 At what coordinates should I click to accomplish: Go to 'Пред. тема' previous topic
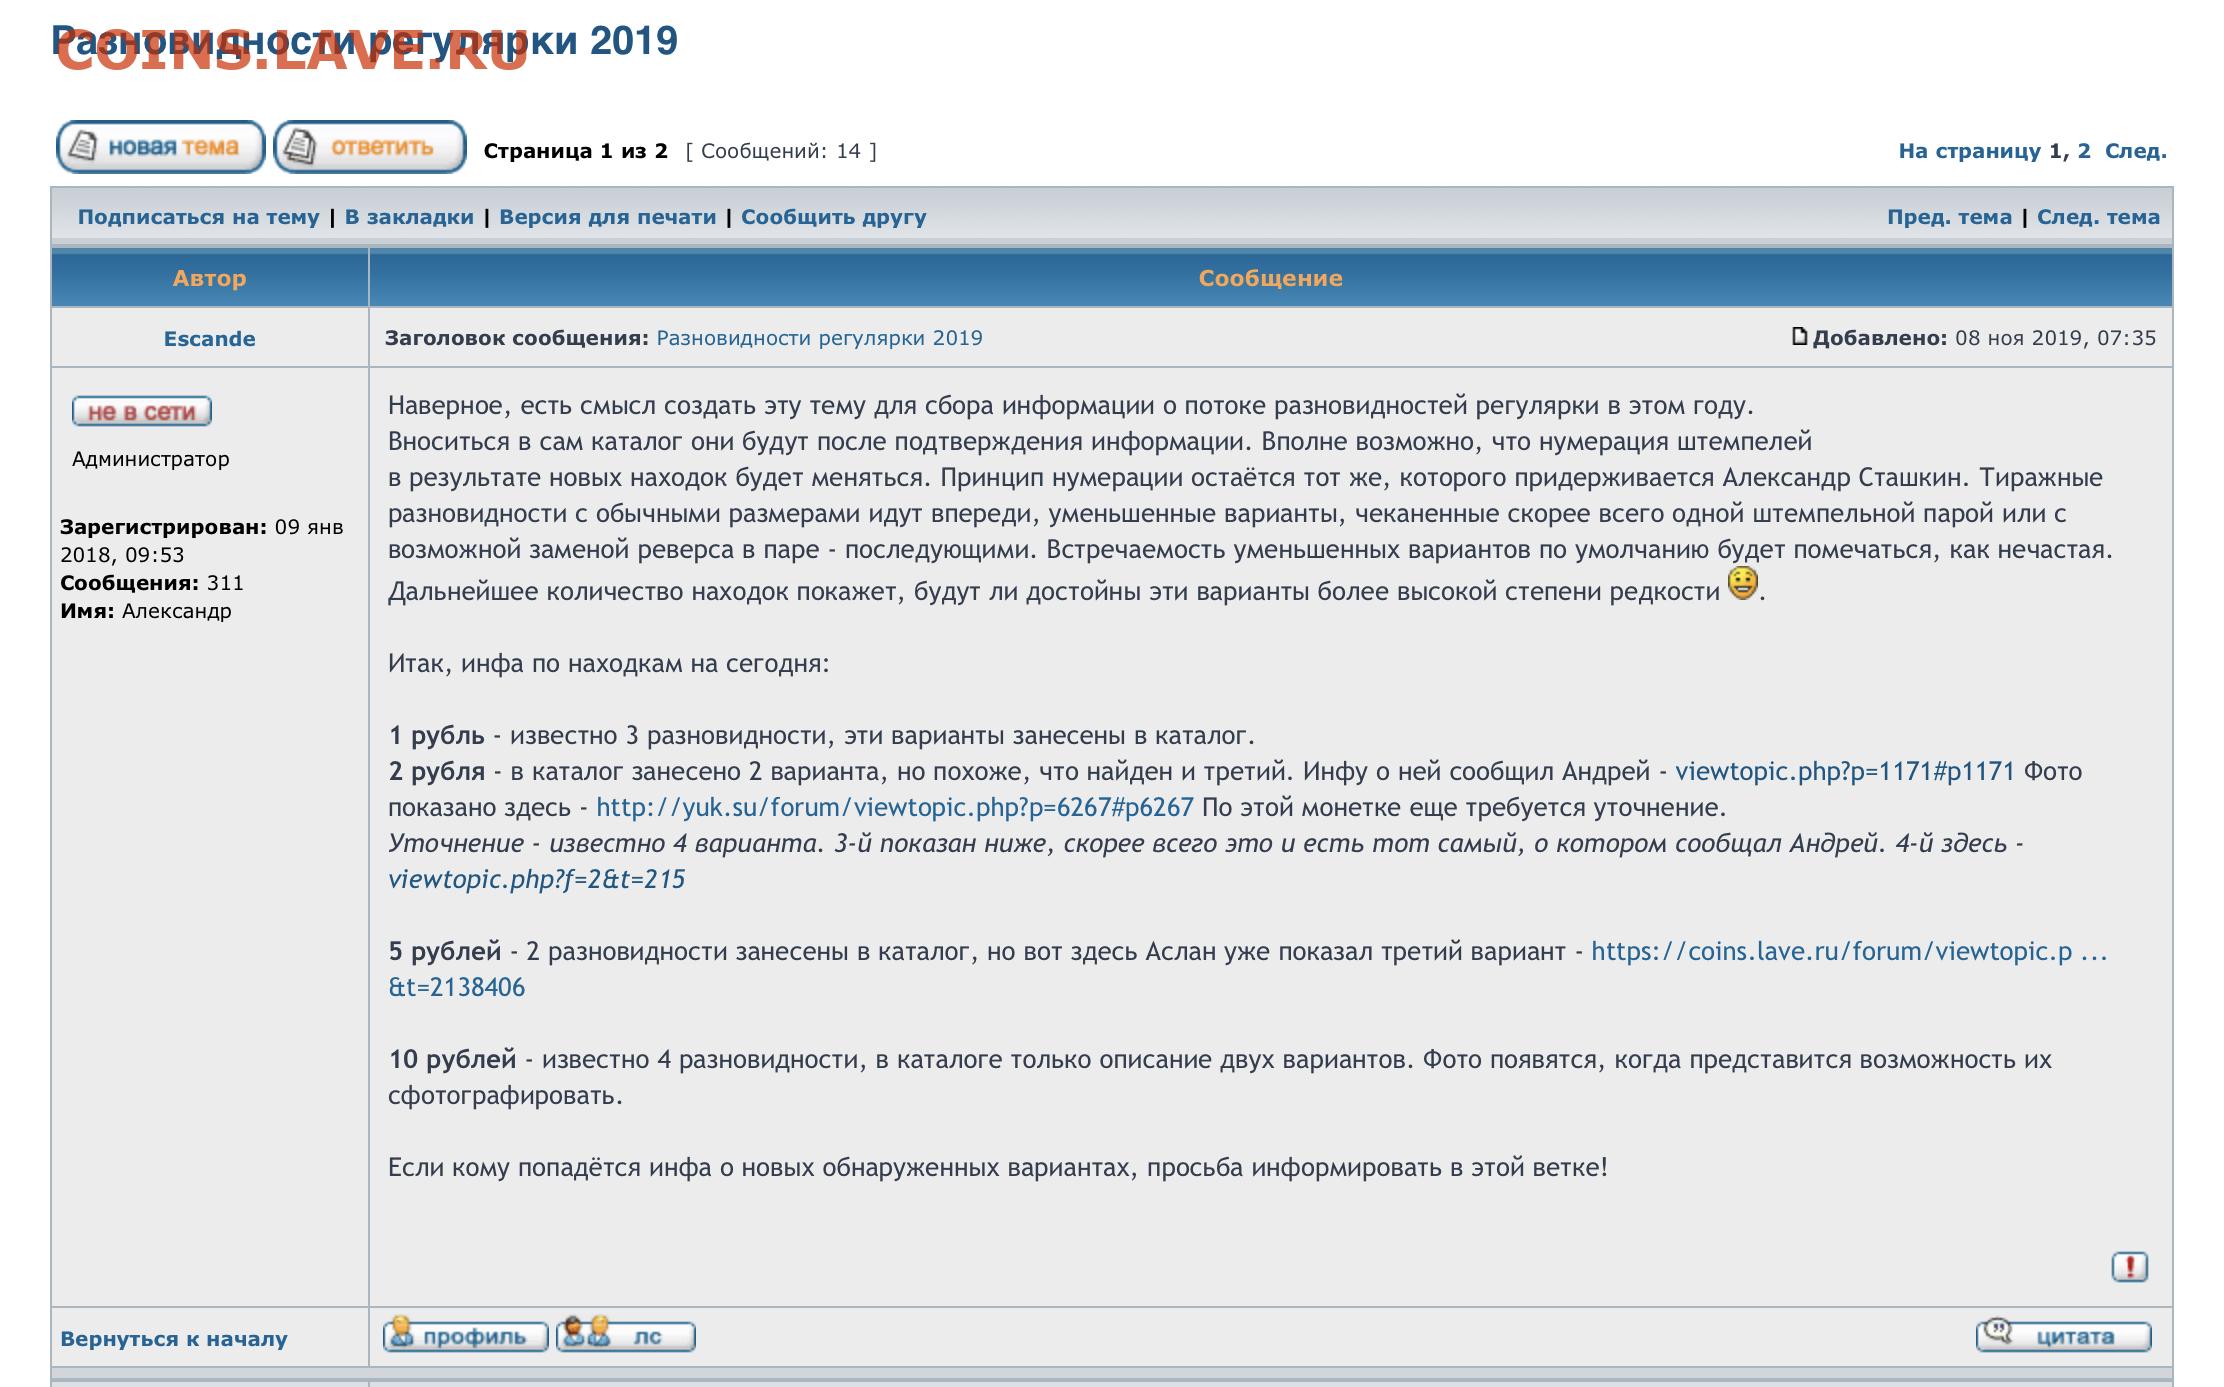[1949, 217]
